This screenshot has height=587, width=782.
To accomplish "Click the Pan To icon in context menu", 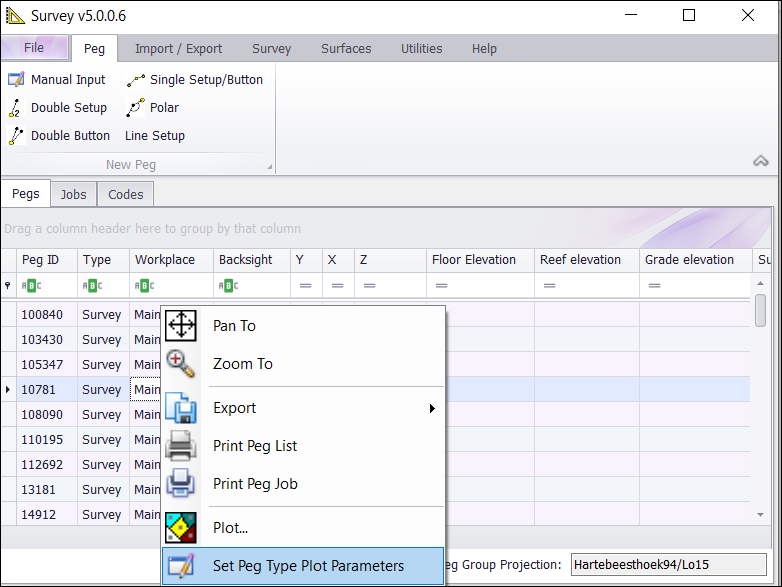I will click(180, 326).
